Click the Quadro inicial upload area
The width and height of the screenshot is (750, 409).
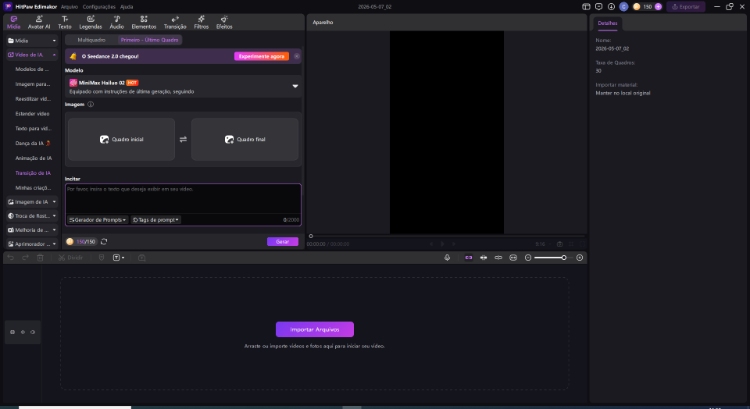(x=121, y=139)
